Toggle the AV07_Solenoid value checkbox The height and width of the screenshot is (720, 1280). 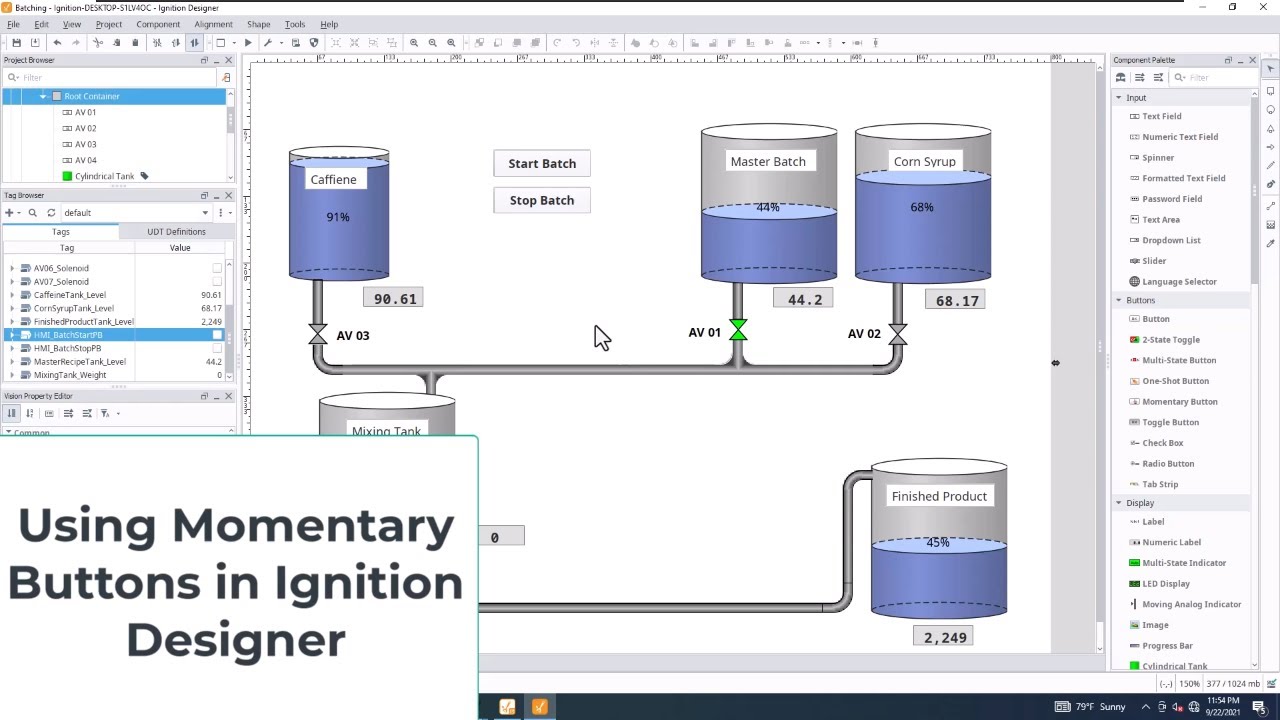pyautogui.click(x=217, y=281)
